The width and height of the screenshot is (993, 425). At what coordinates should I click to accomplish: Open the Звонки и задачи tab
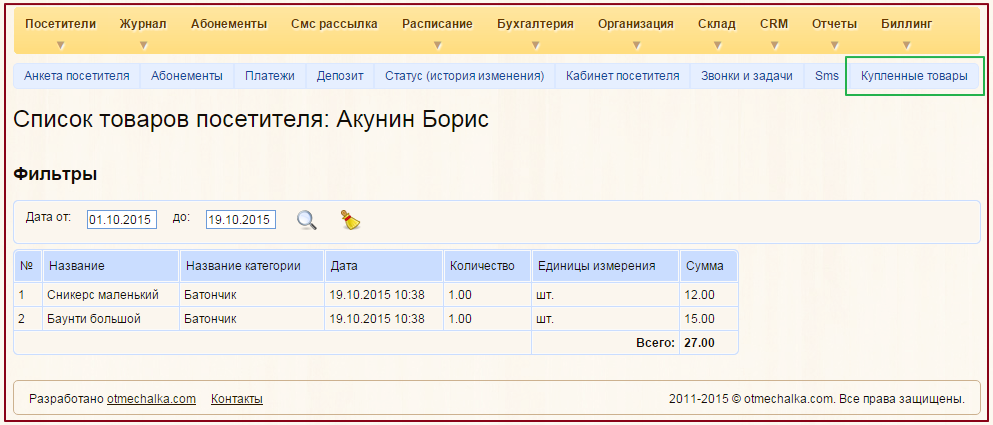(747, 76)
